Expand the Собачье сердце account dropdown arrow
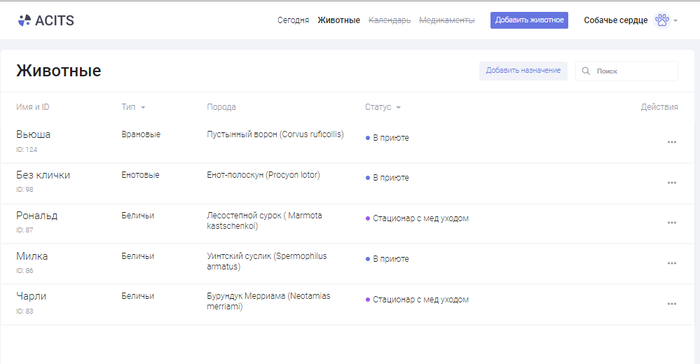 tap(675, 21)
